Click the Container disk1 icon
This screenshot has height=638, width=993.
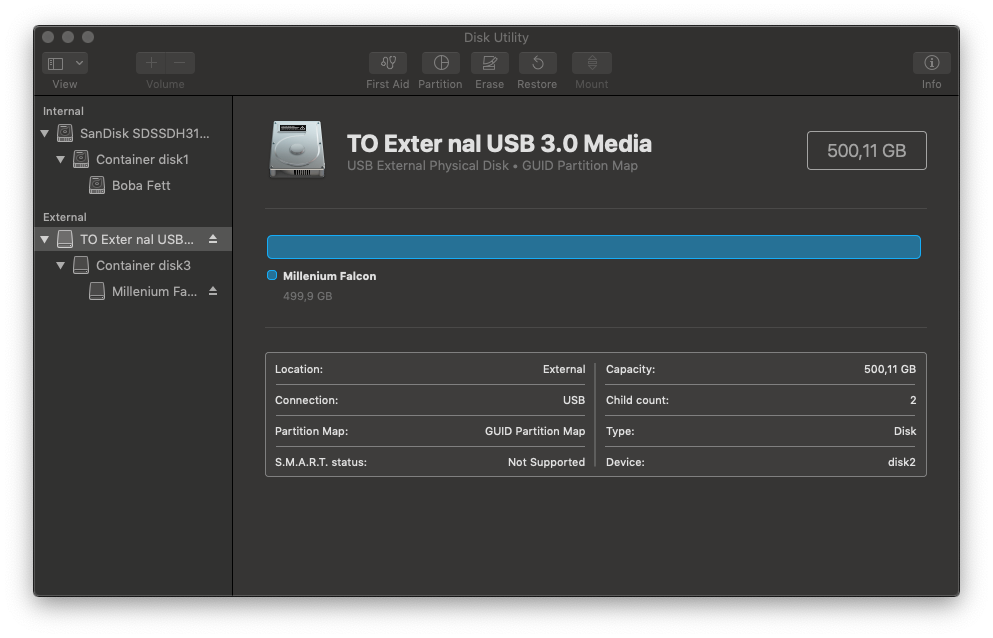tap(81, 159)
